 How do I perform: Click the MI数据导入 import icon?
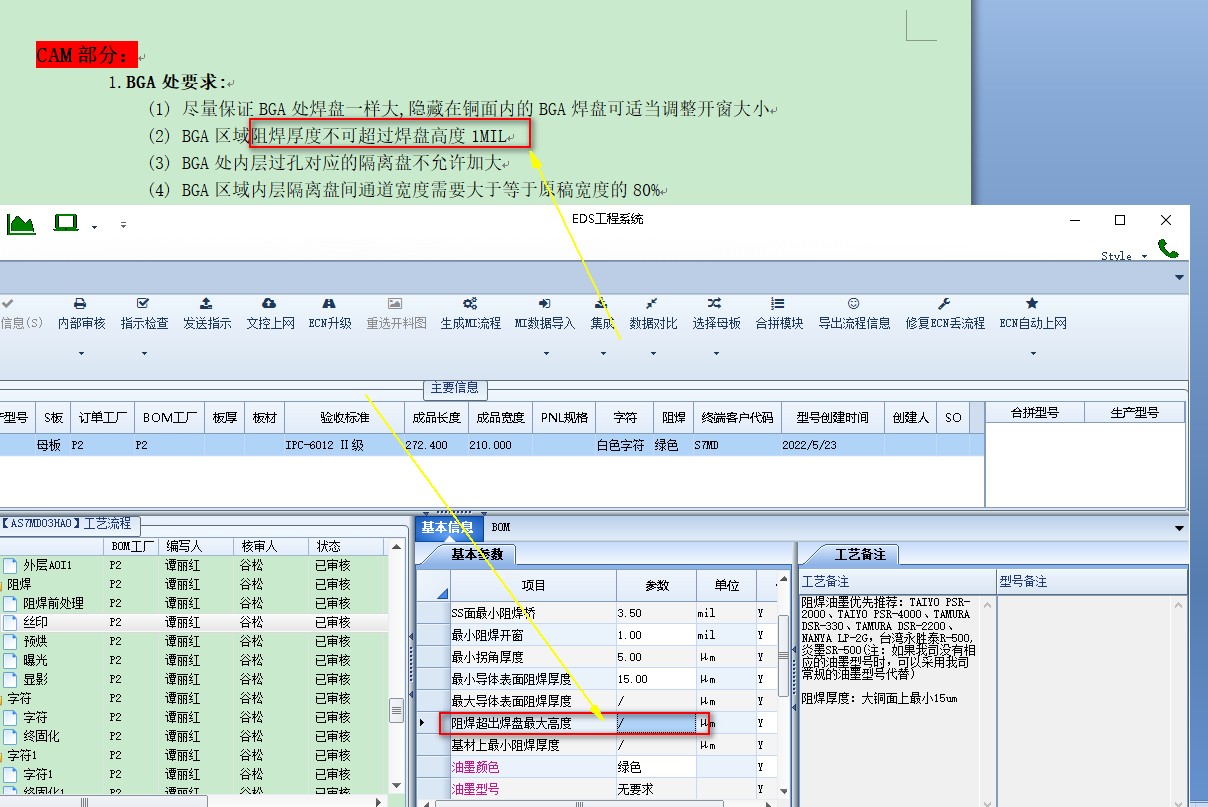pos(545,303)
